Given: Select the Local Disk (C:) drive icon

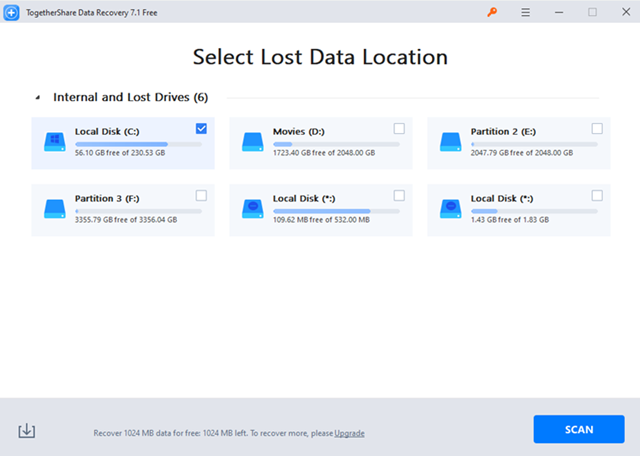Looking at the screenshot, I should [55, 142].
